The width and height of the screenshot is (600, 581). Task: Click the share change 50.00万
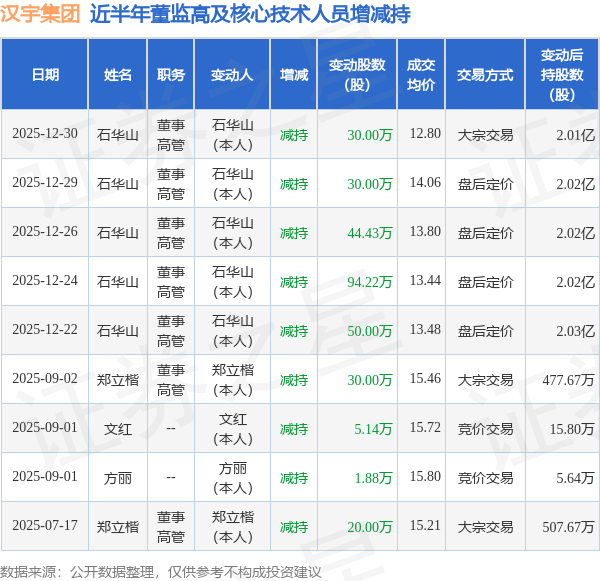coord(370,331)
